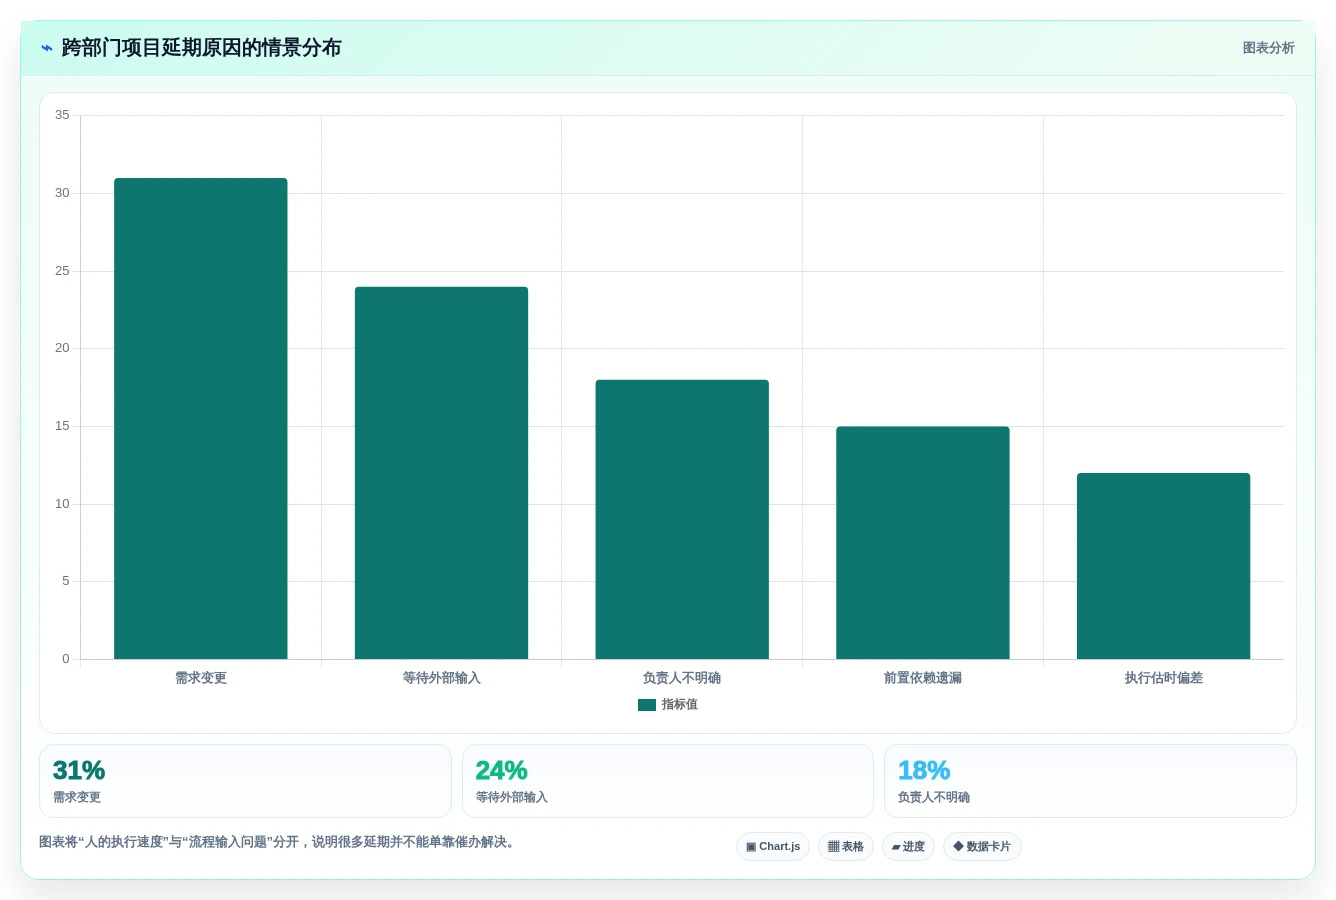This screenshot has width=1336, height=900.
Task: Click the y-axis value 15
Action: tap(62, 426)
